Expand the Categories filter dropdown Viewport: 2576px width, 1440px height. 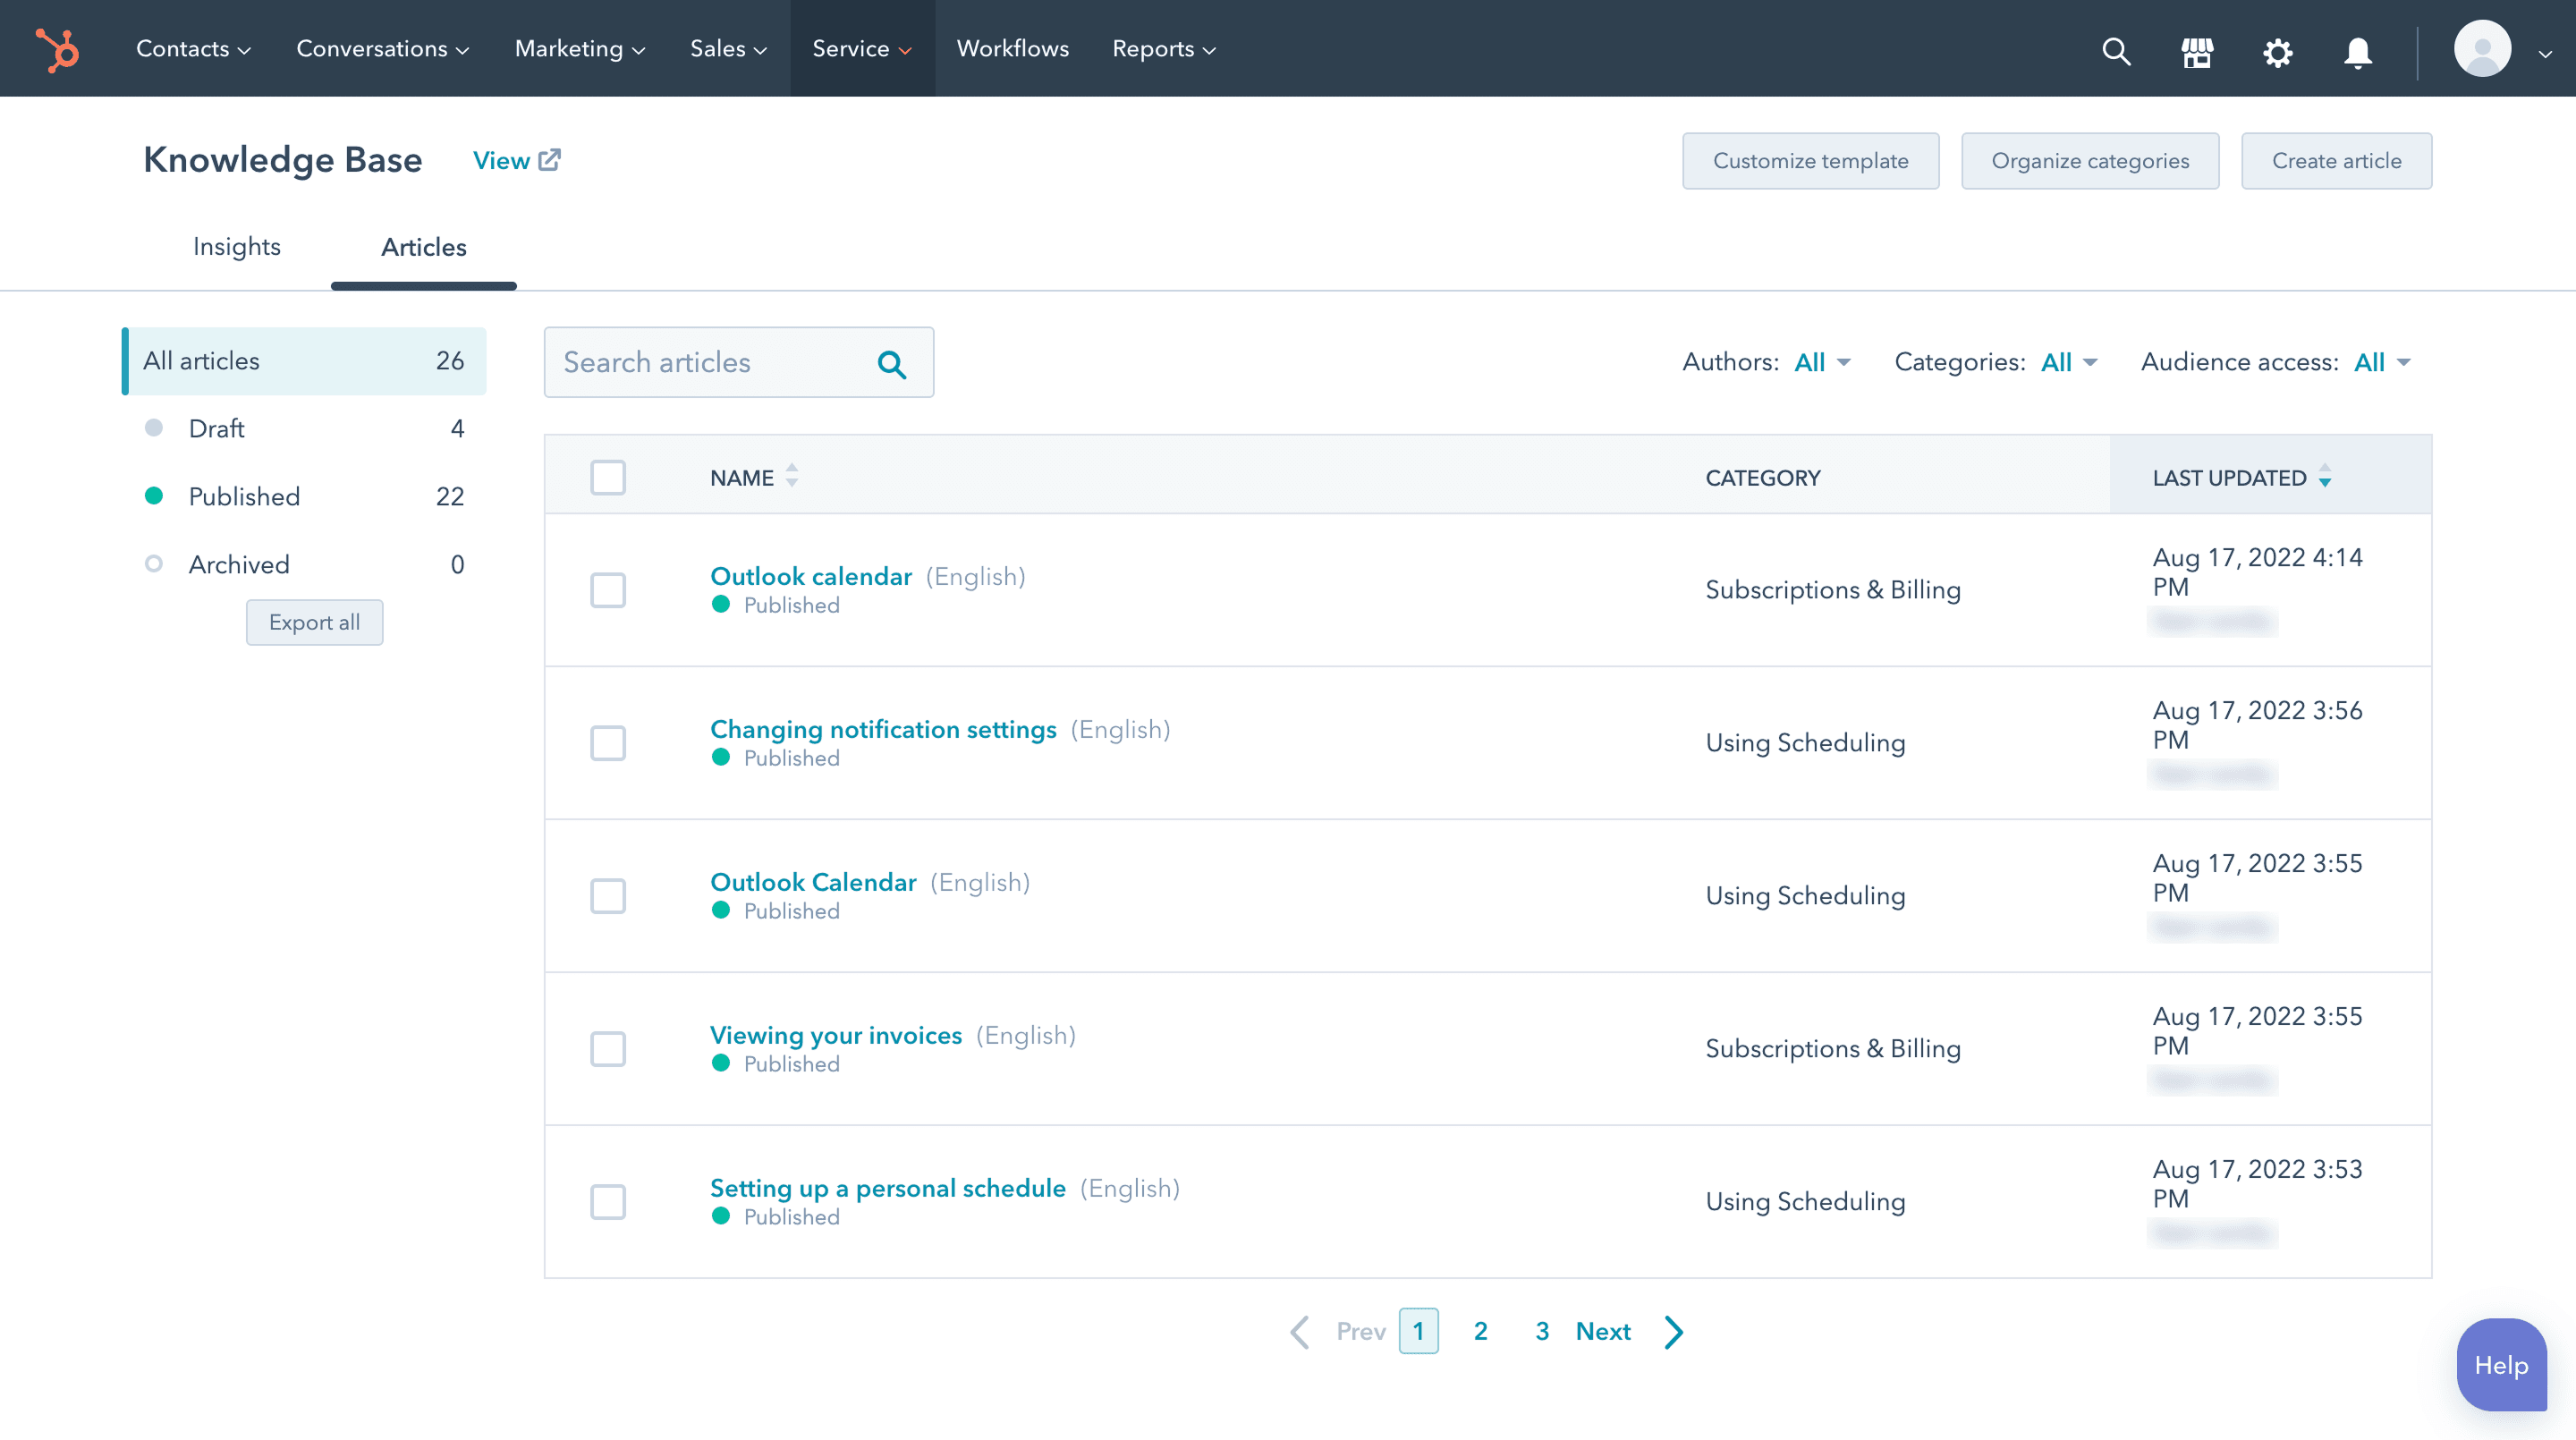coord(2069,362)
